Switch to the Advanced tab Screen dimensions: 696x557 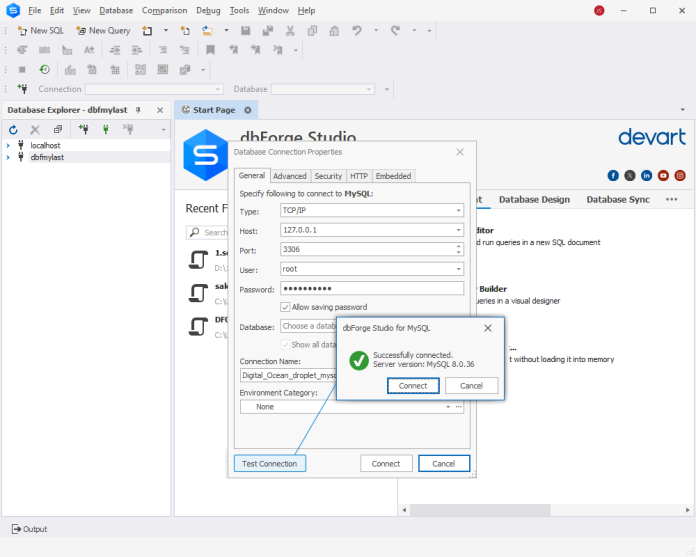[x=290, y=176]
